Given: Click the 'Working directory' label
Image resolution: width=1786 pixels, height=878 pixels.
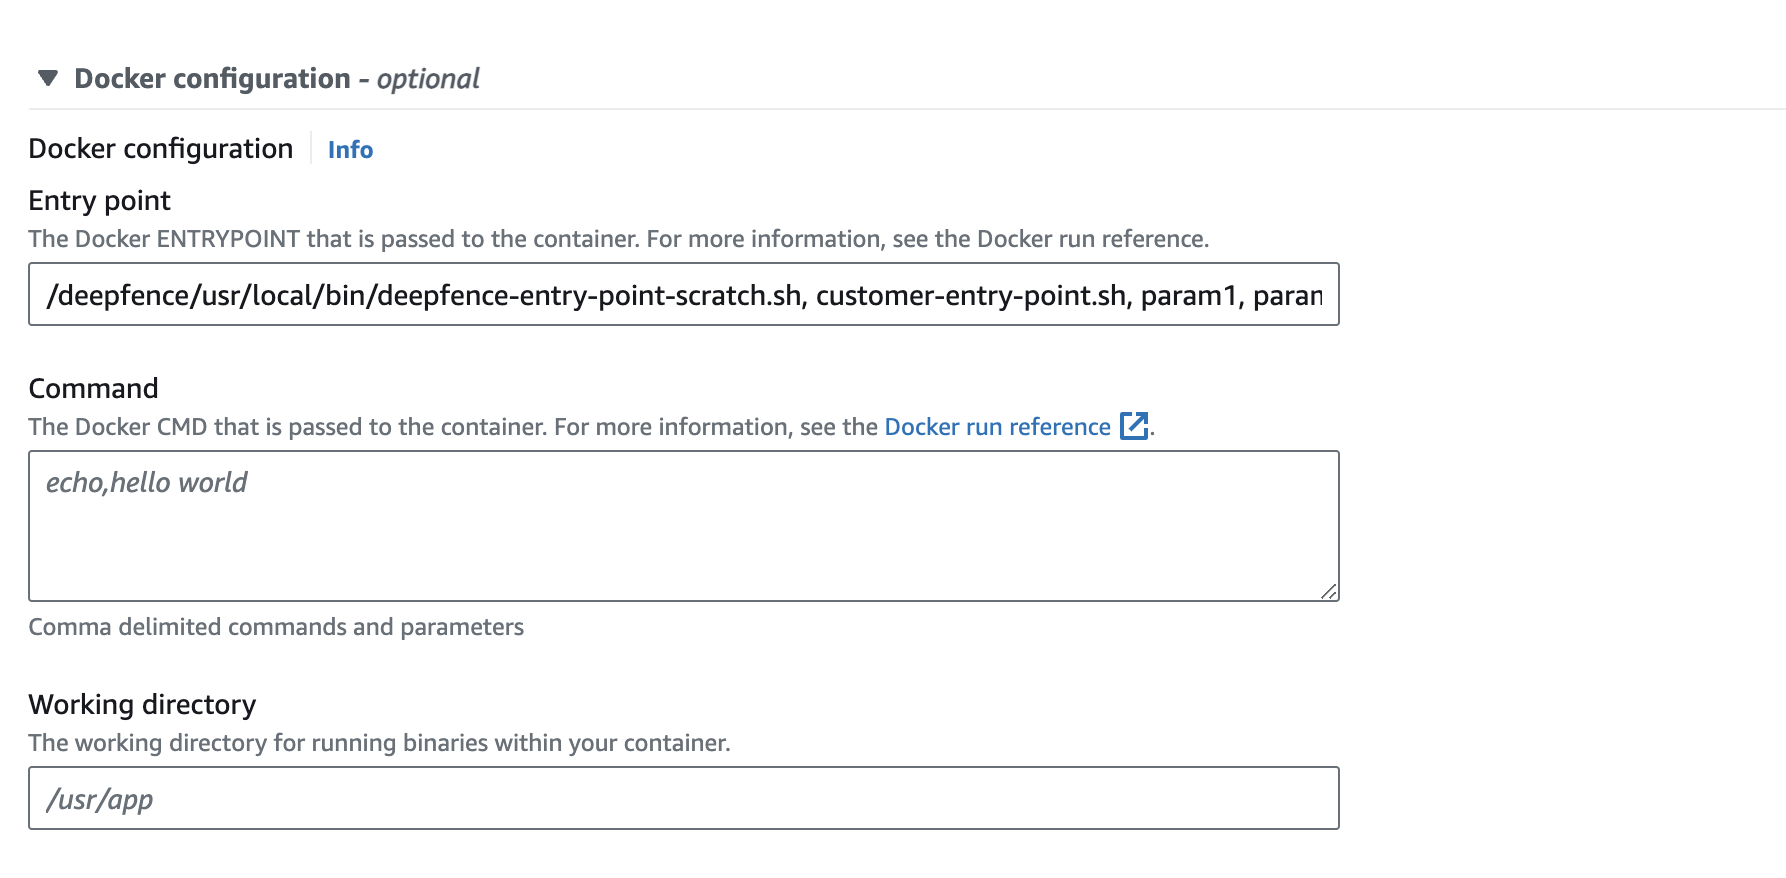Looking at the screenshot, I should point(143,704).
